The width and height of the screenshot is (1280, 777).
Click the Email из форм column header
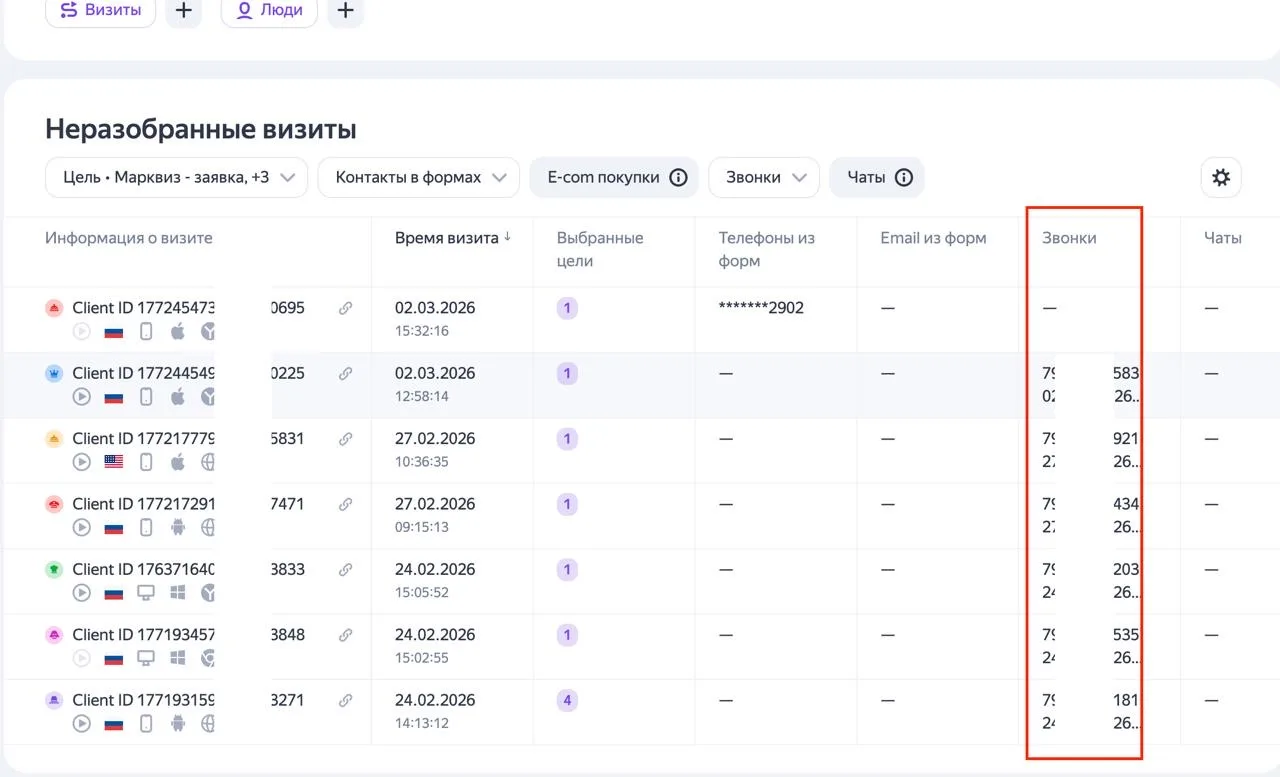point(933,238)
